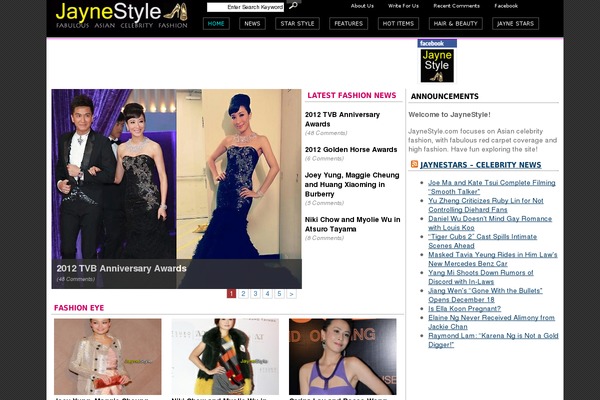Image resolution: width=600 pixels, height=400 pixels.
Task: Read the Raymond Lam Karena Ng story
Action: click(x=493, y=340)
